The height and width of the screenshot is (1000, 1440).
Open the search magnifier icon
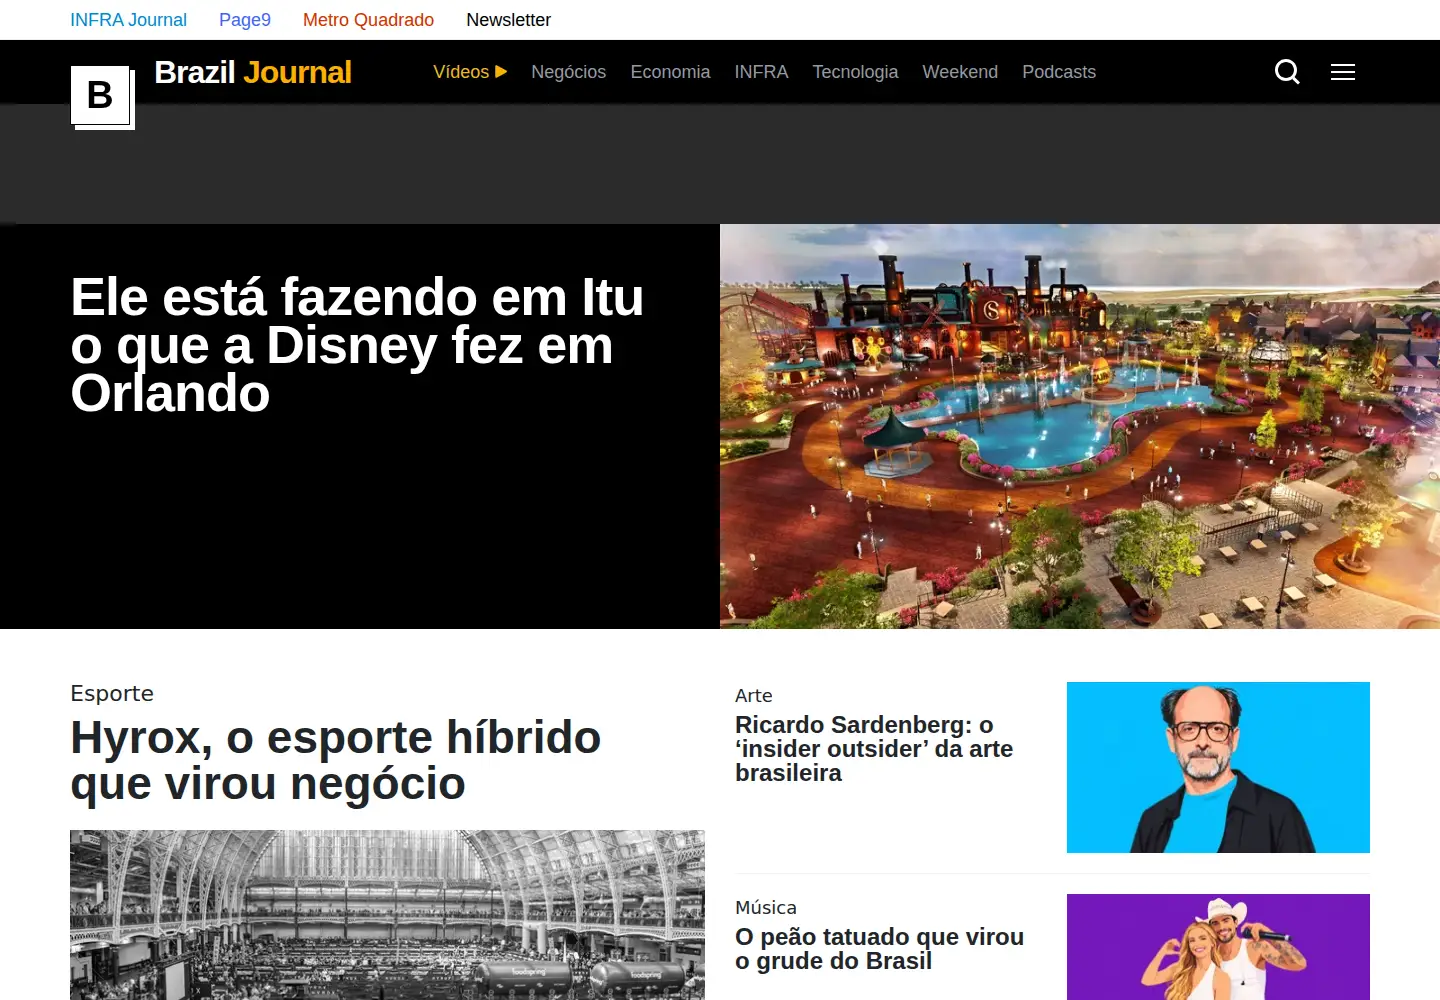click(x=1287, y=72)
